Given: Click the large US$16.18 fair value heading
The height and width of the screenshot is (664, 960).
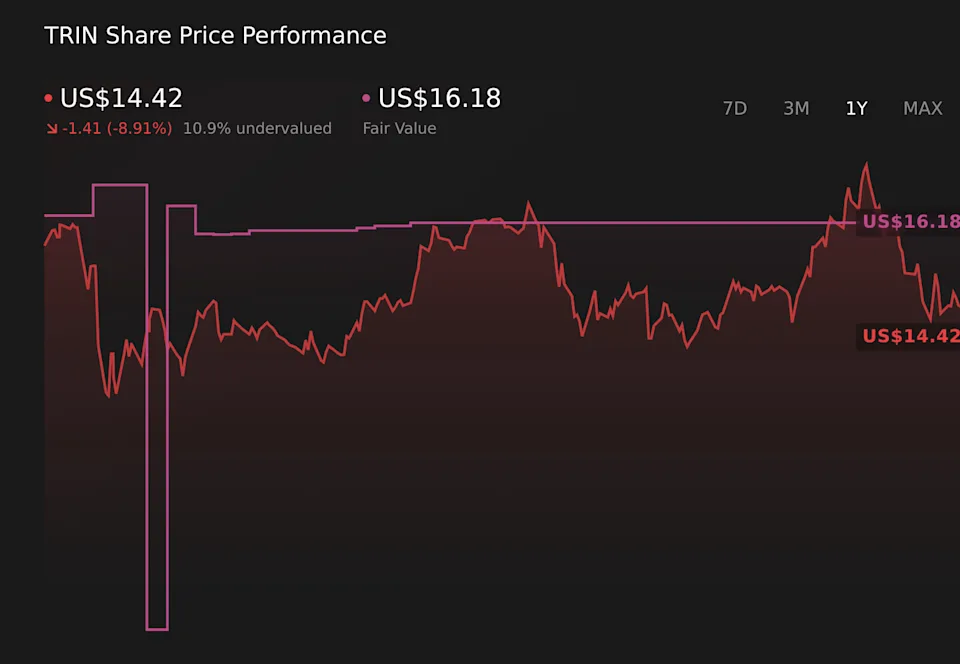Looking at the screenshot, I should point(439,99).
